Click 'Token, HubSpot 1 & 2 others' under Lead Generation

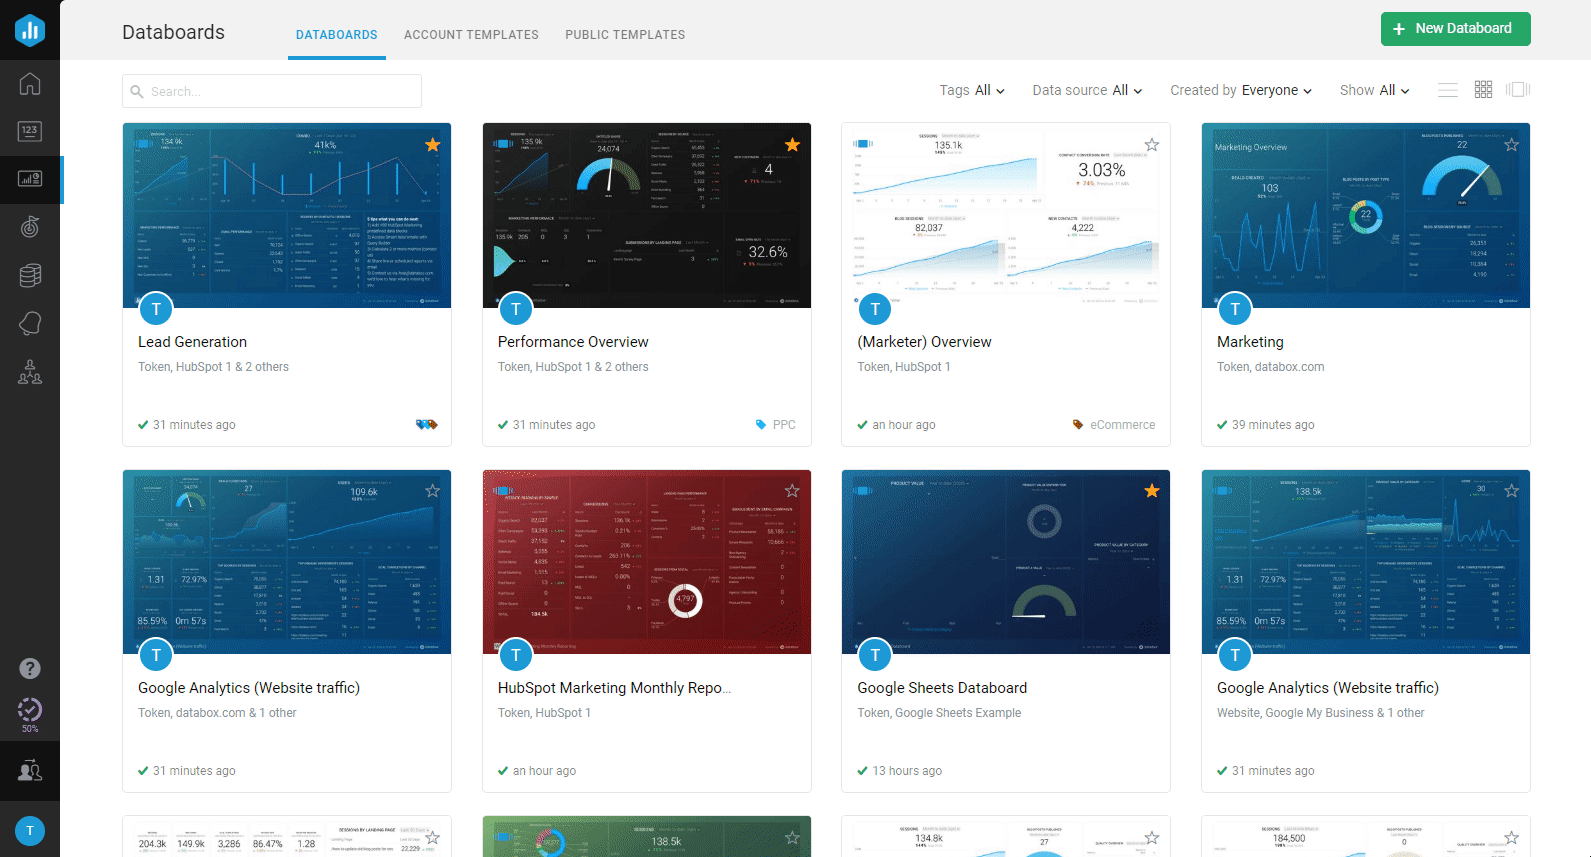tap(213, 367)
